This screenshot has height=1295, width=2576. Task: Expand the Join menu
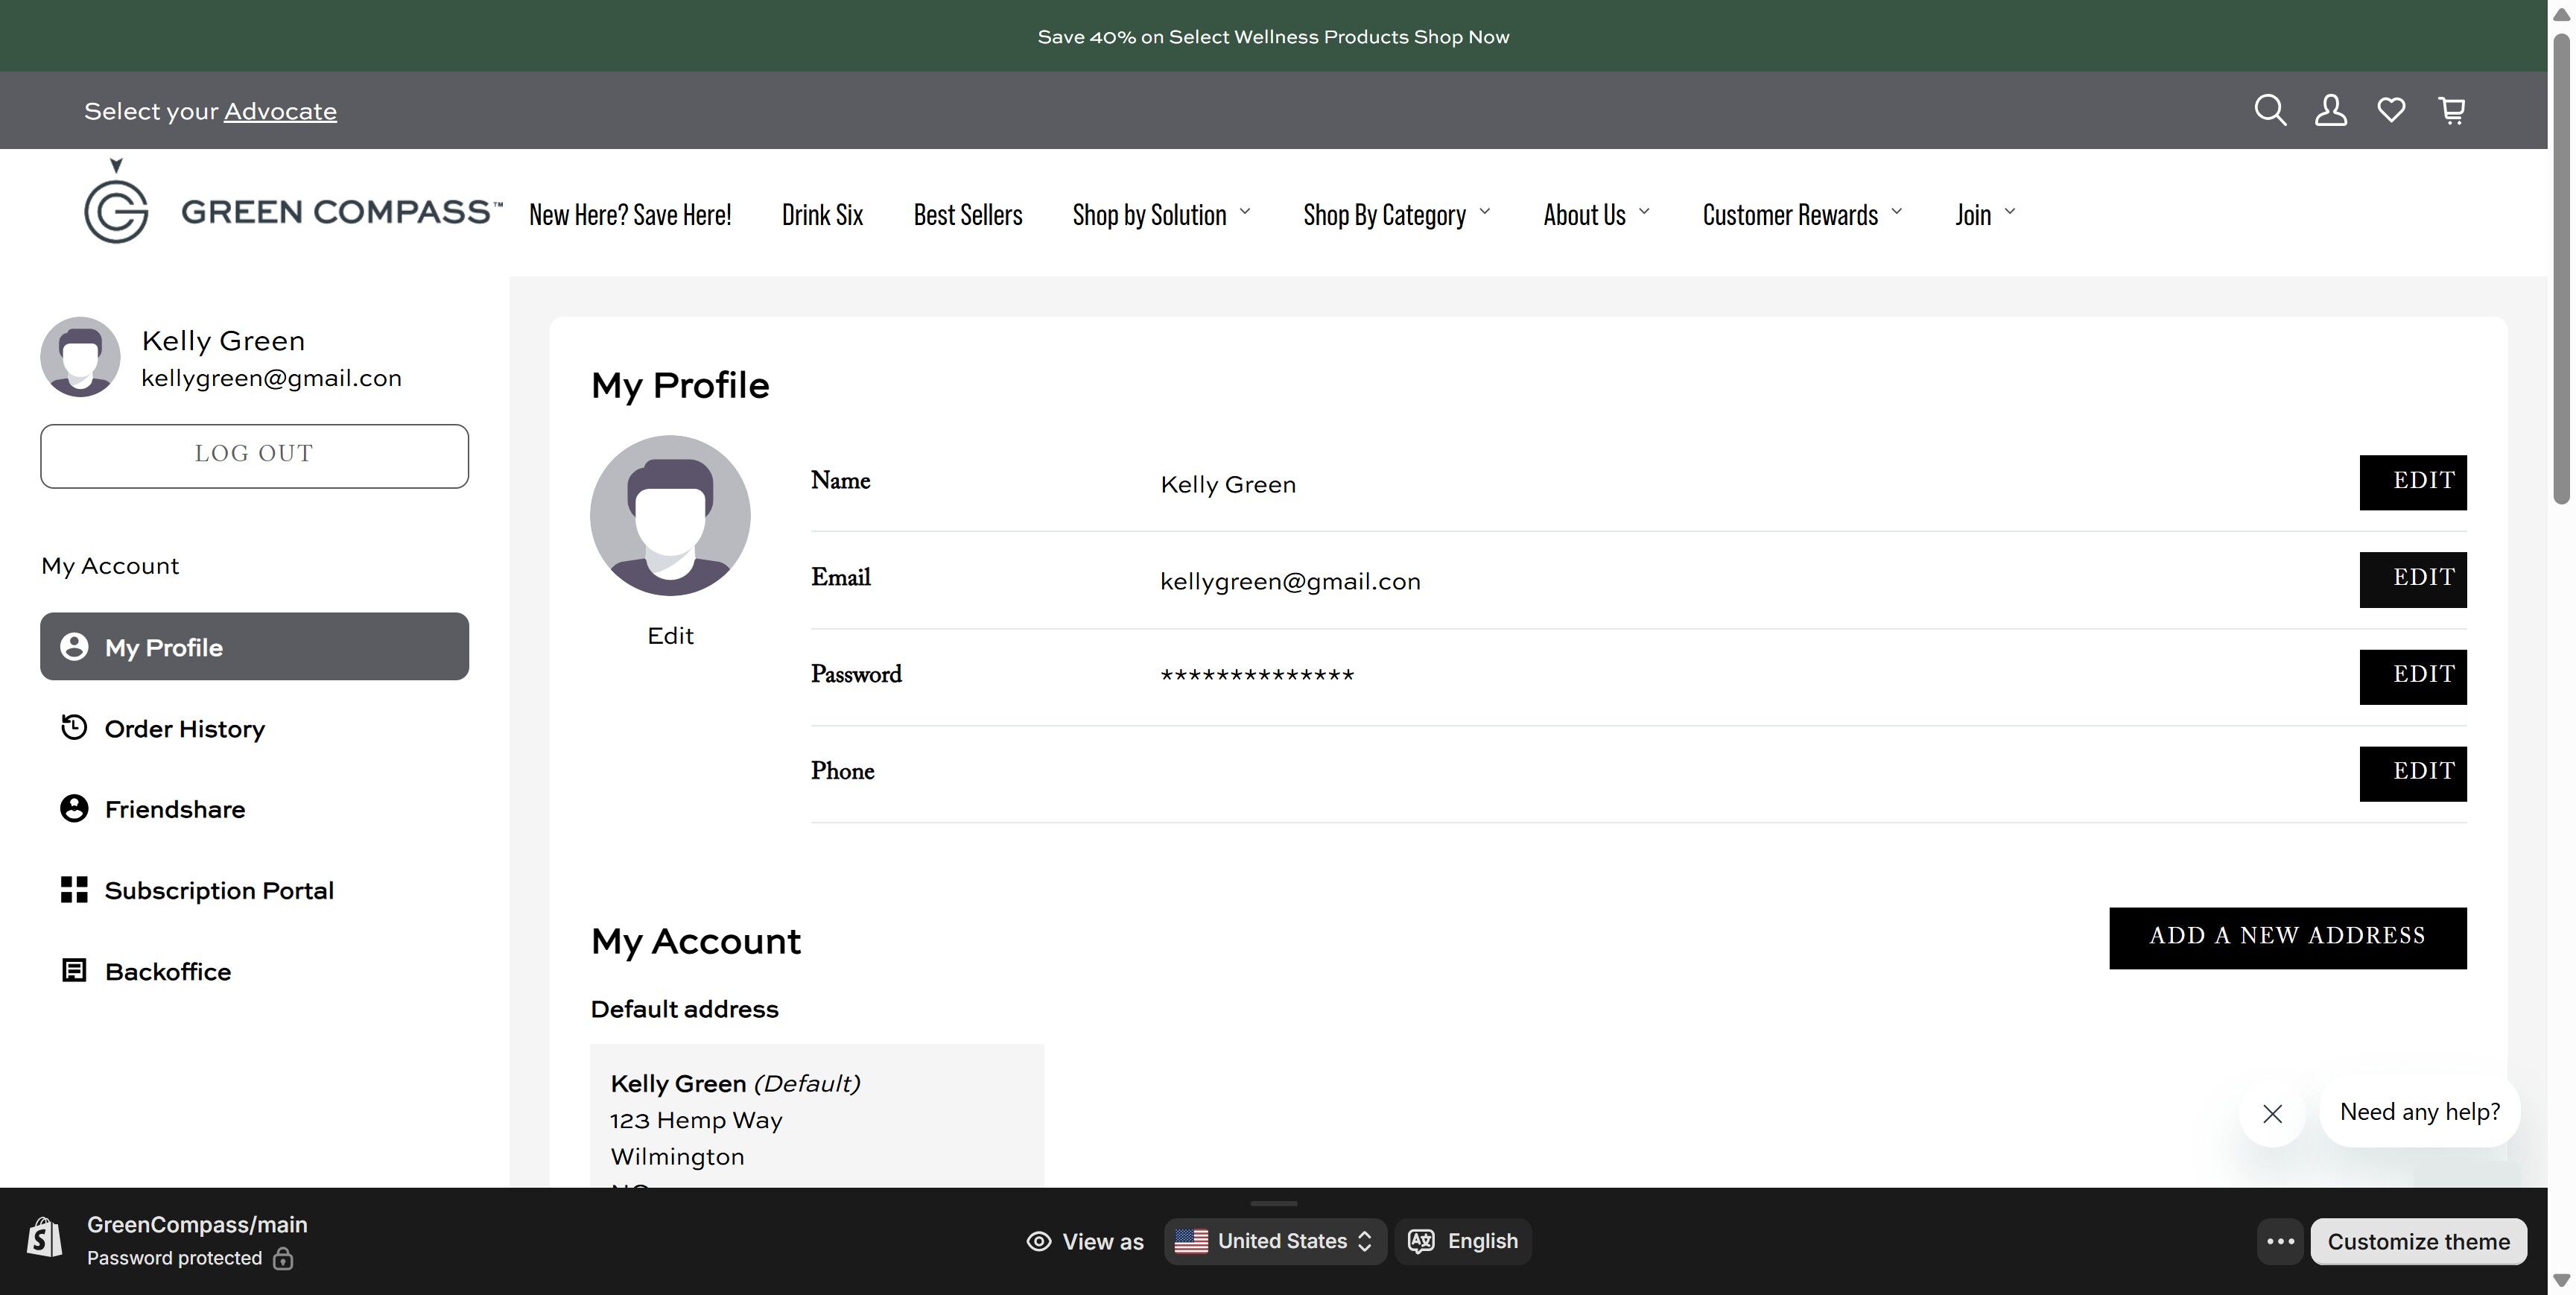(1985, 215)
